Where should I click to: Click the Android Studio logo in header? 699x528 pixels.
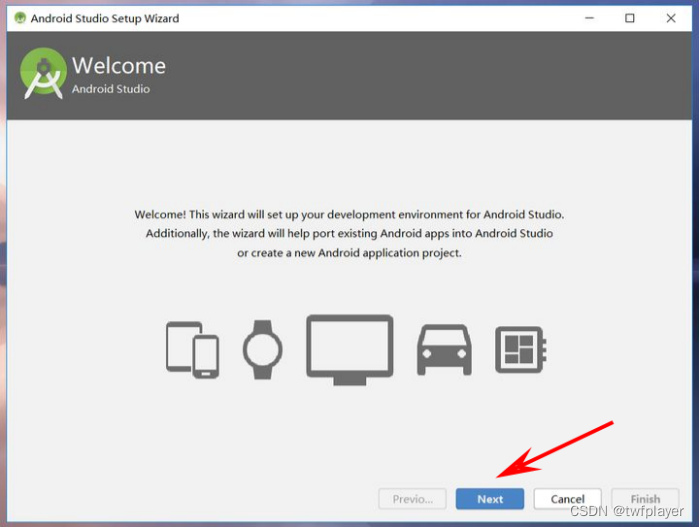pos(43,73)
